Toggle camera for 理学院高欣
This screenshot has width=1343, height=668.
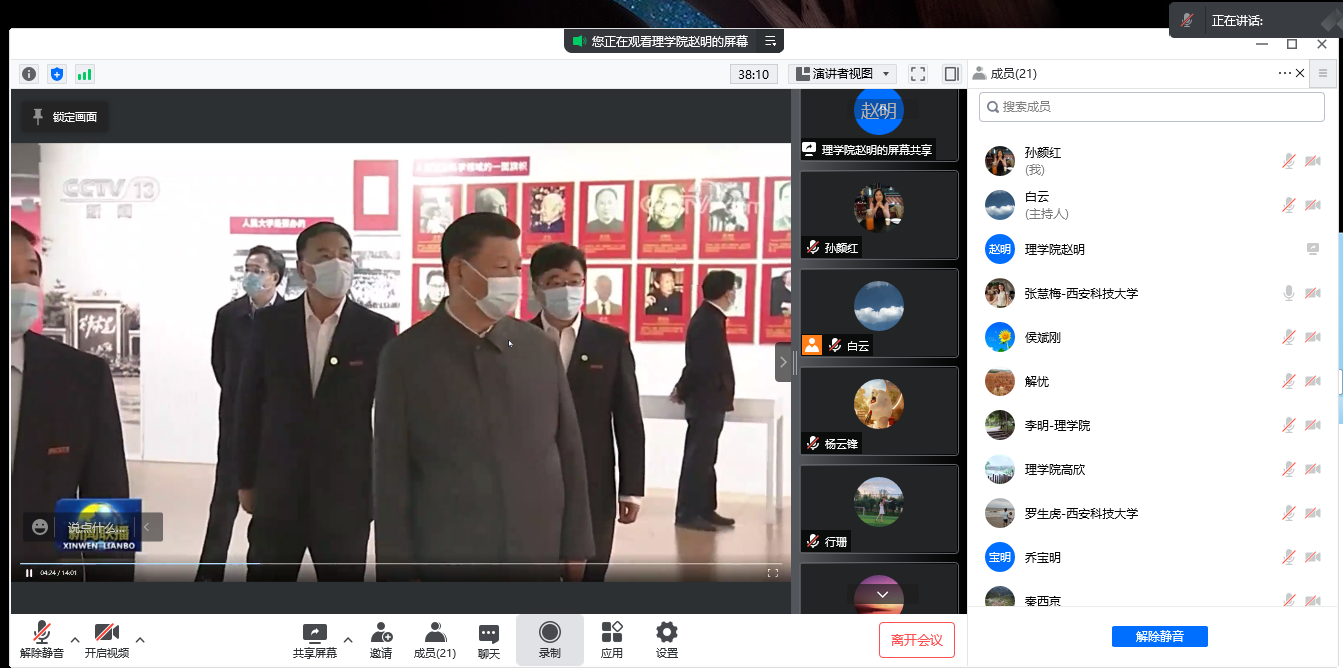(1313, 469)
